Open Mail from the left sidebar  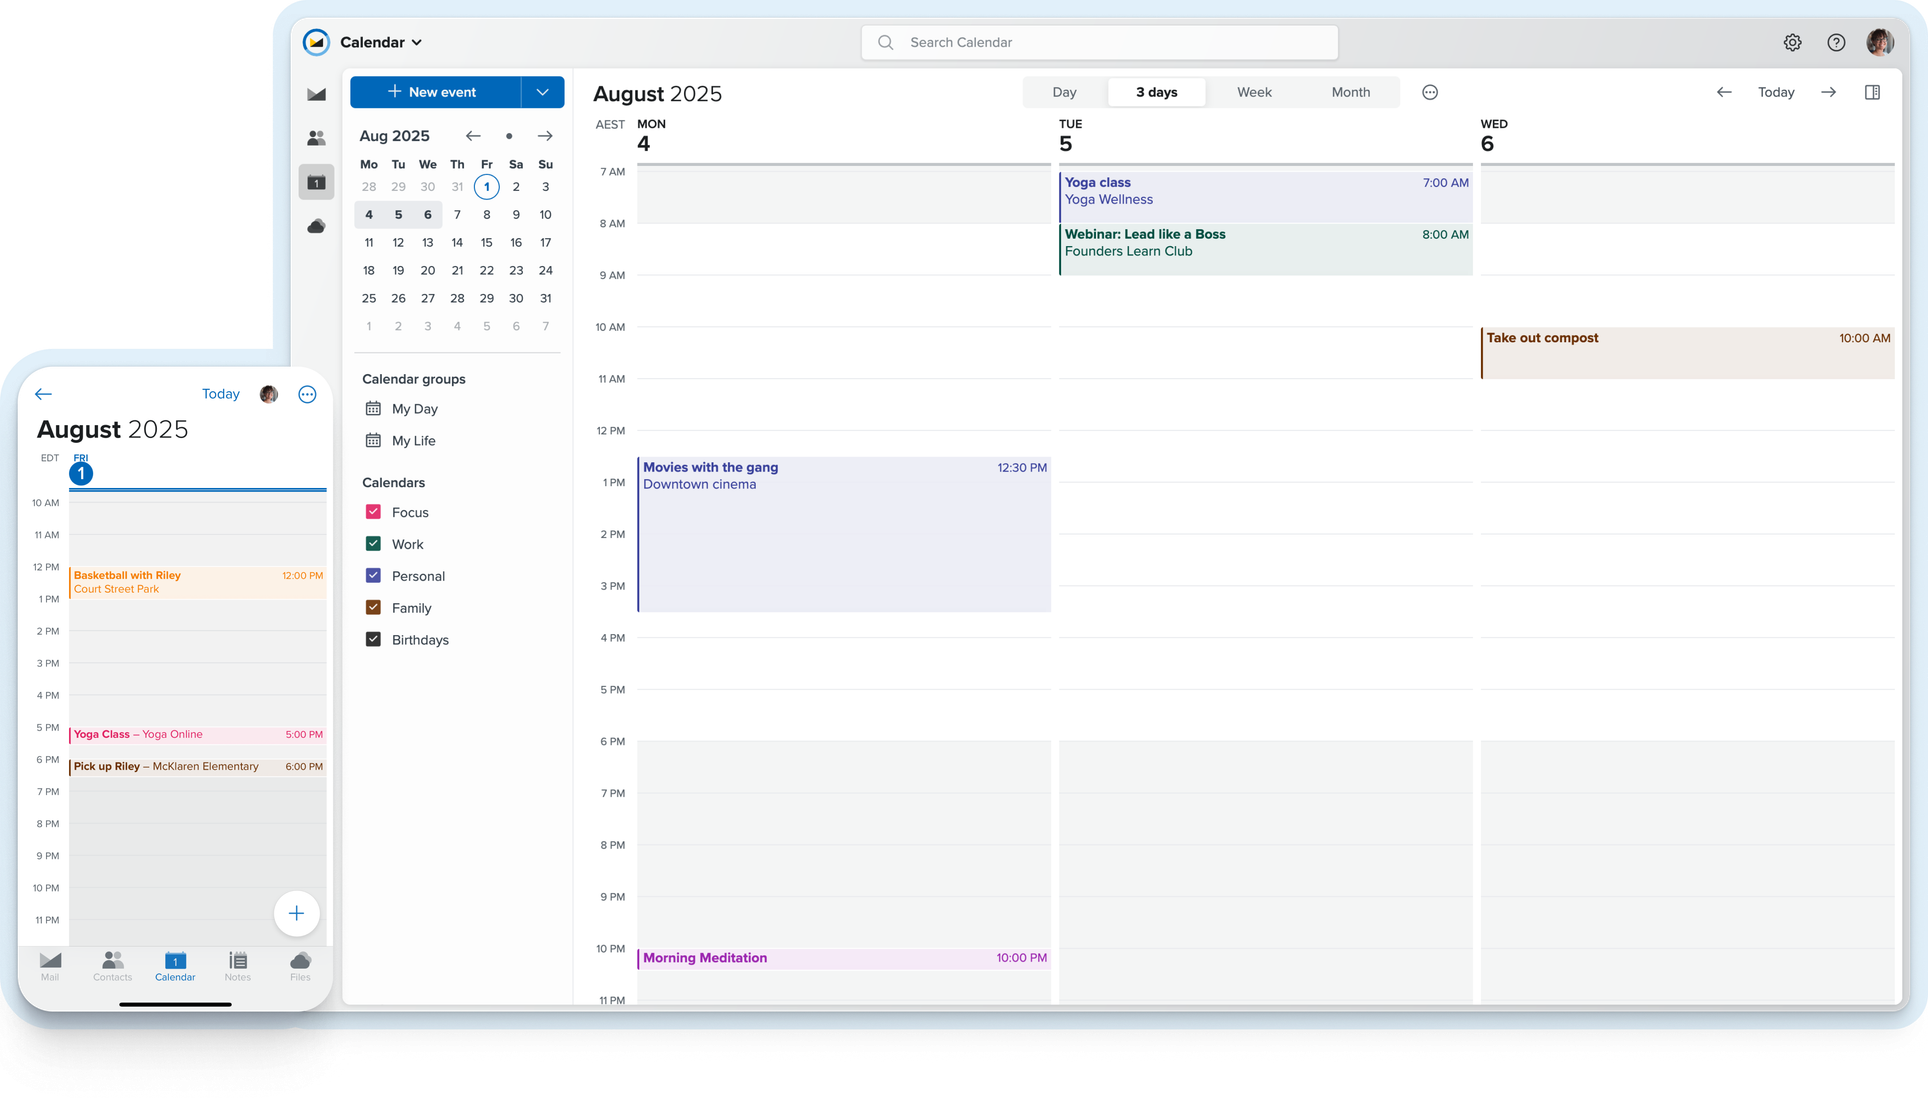coord(316,94)
